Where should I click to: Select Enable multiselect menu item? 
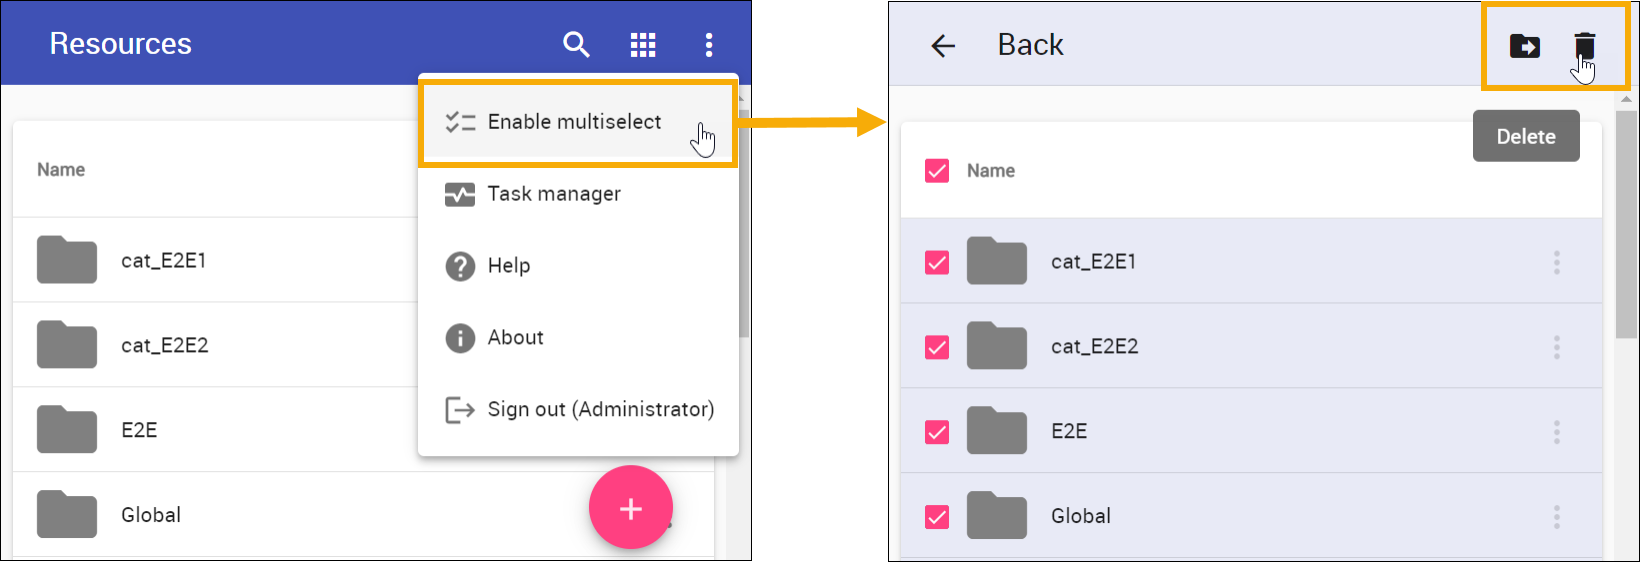click(x=574, y=122)
